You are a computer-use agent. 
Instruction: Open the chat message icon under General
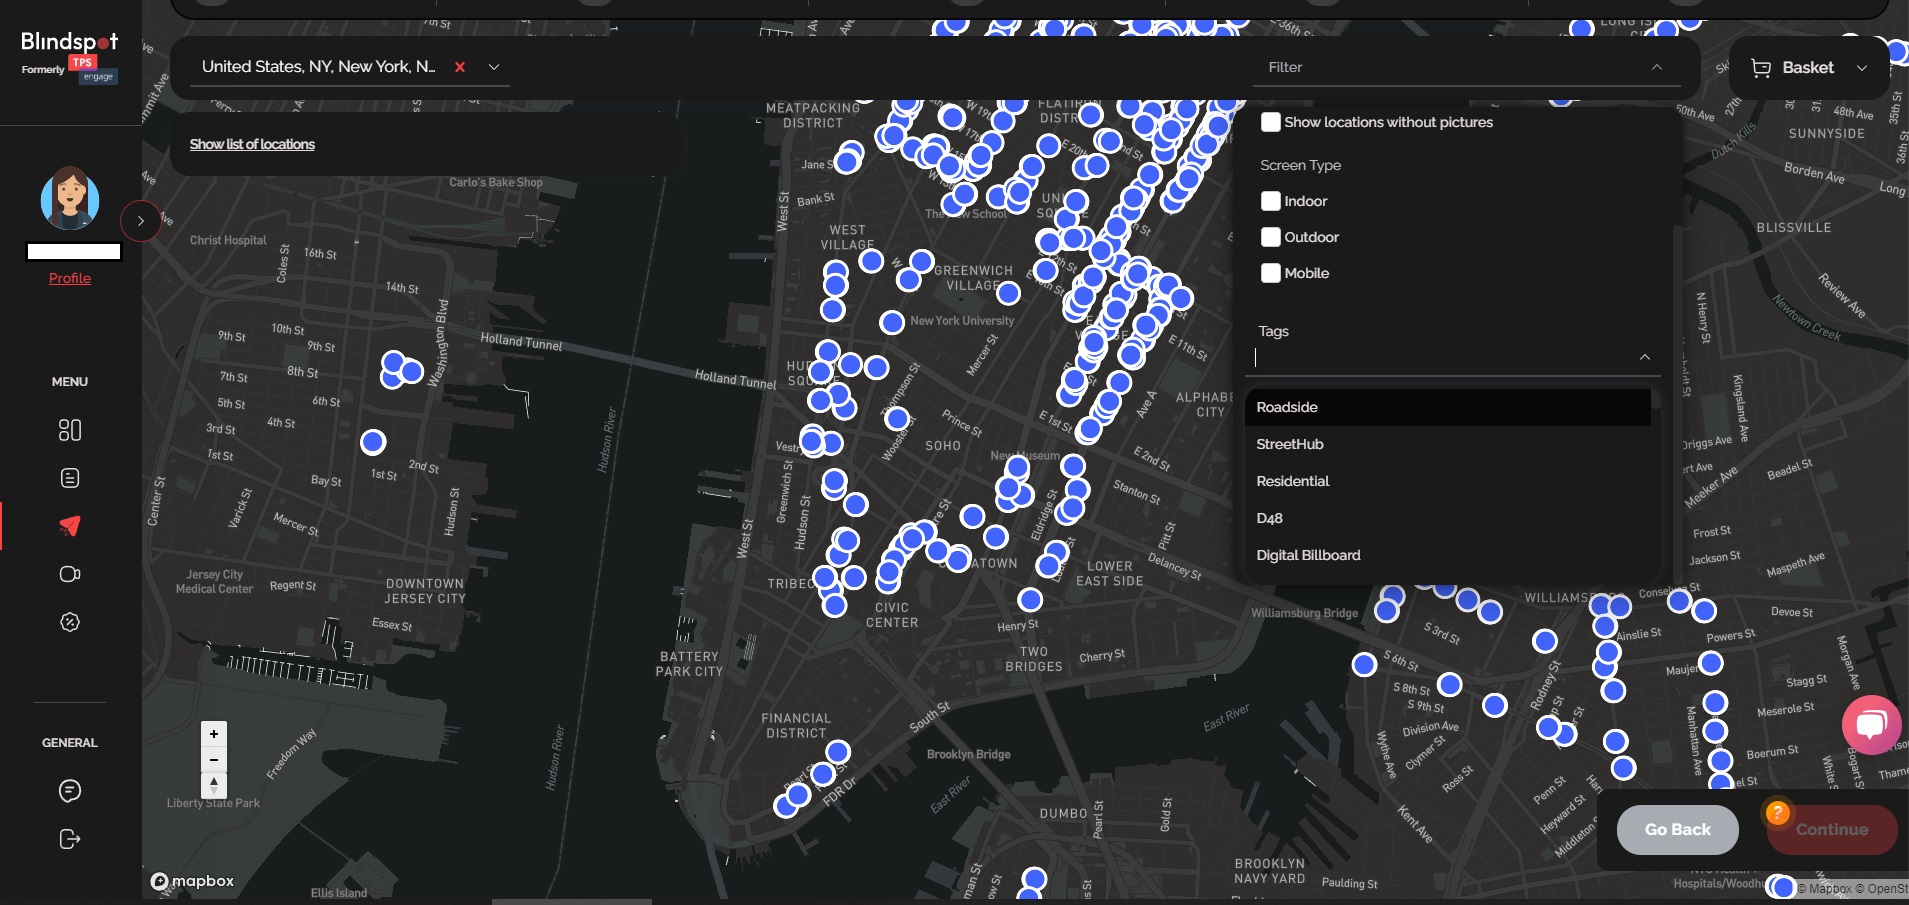[x=70, y=791]
